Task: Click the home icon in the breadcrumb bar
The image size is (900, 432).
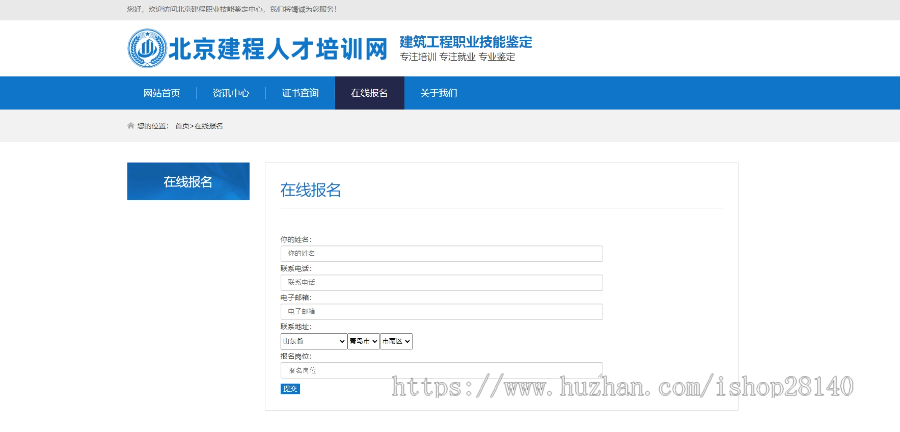Action: tap(130, 126)
